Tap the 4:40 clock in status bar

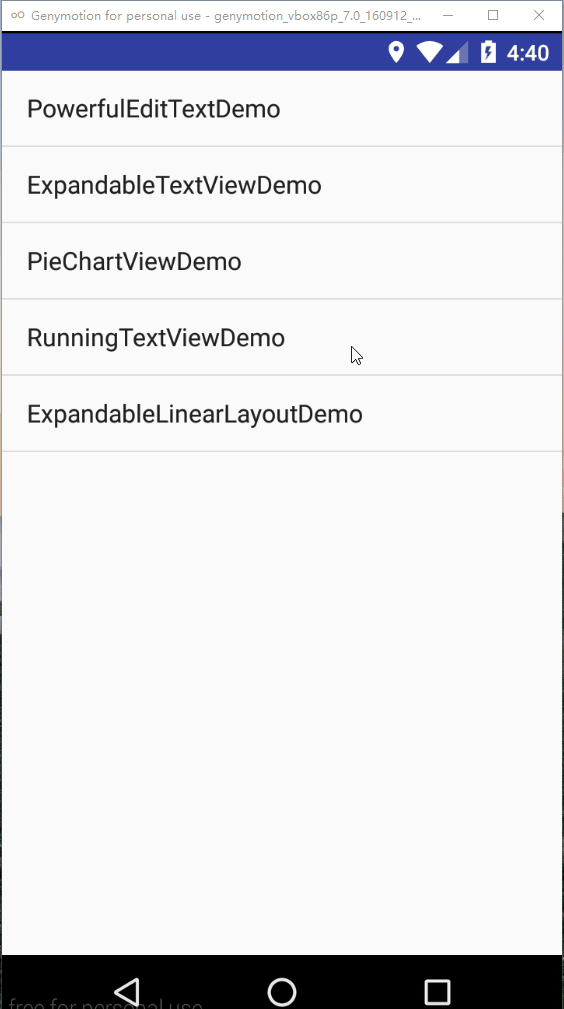click(x=527, y=53)
